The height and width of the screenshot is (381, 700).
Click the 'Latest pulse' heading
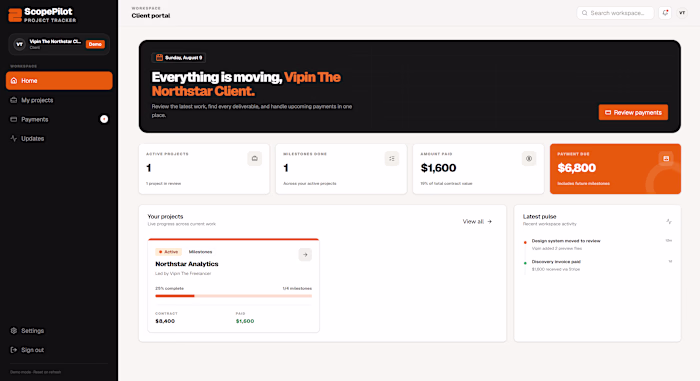point(539,216)
